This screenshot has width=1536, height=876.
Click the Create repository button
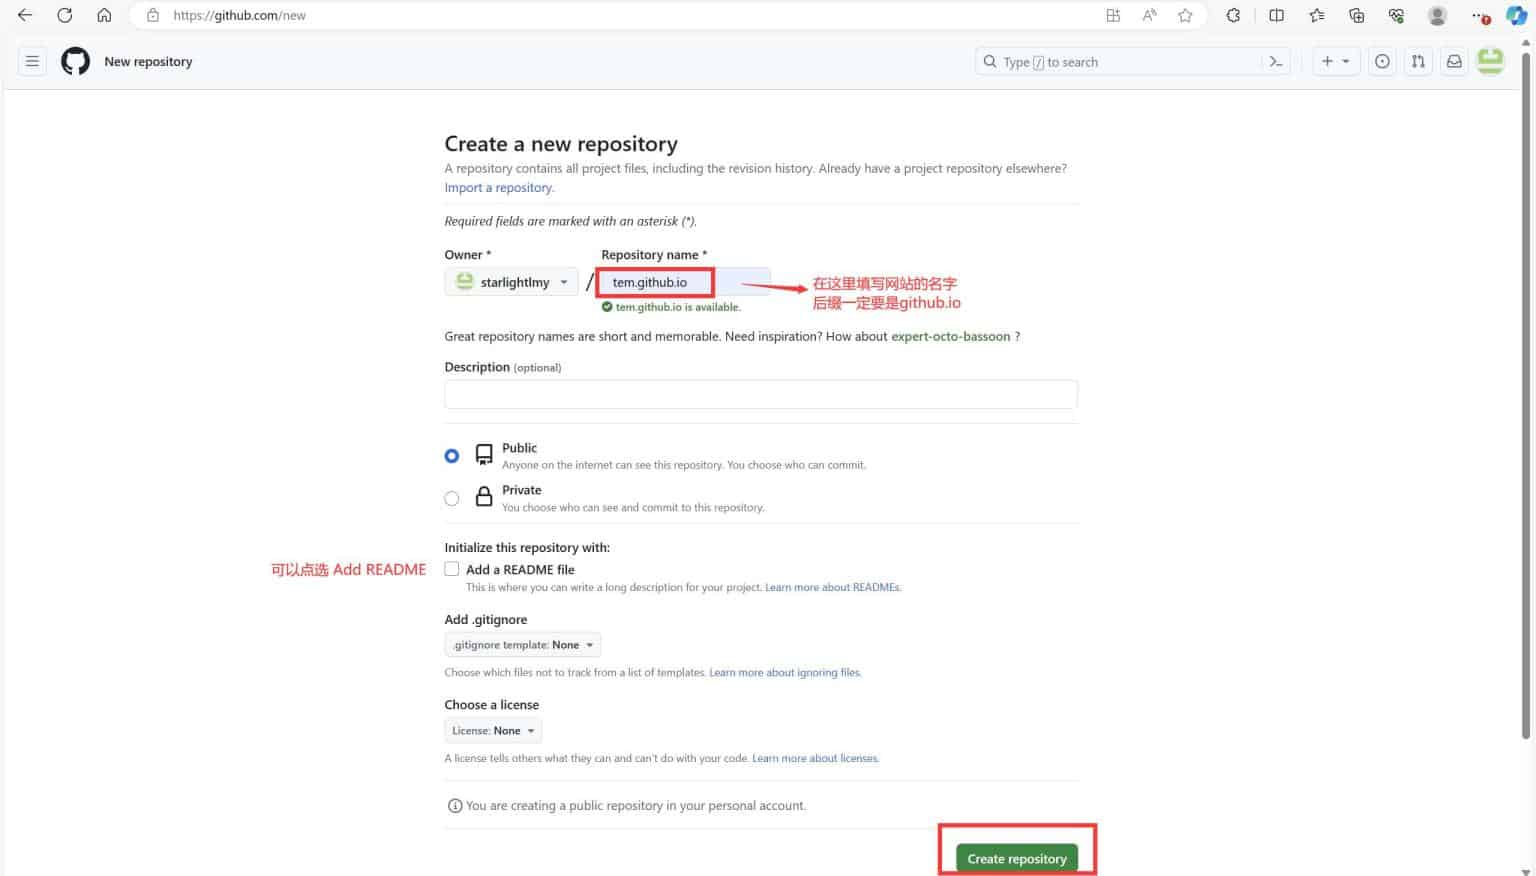pyautogui.click(x=1016, y=858)
